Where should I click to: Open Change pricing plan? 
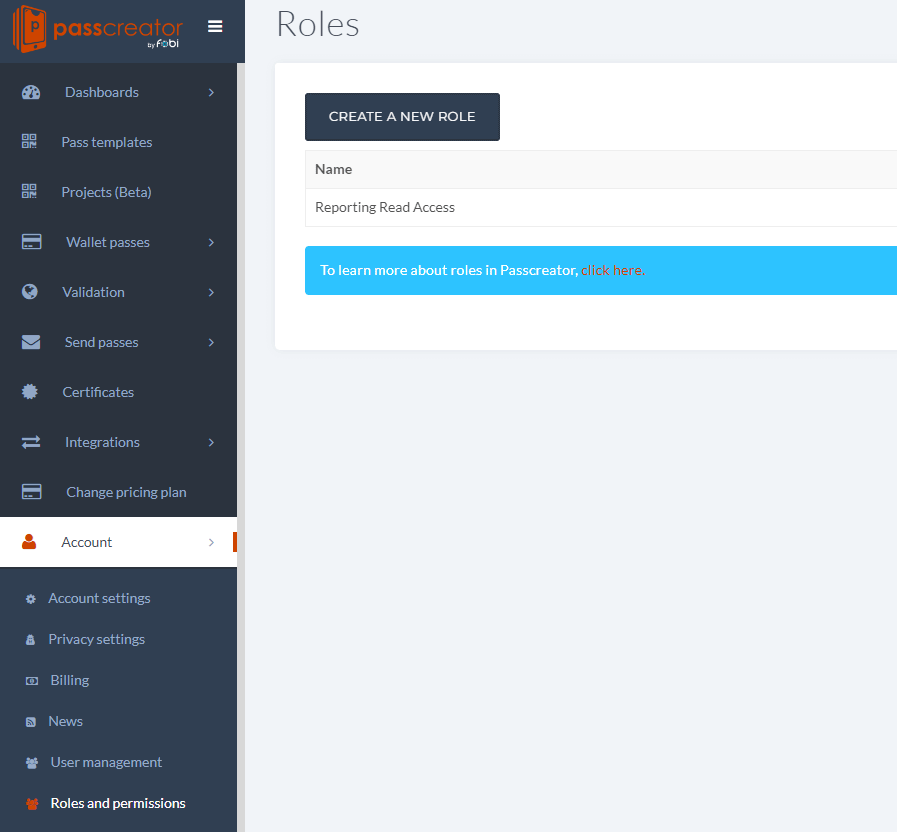point(118,492)
